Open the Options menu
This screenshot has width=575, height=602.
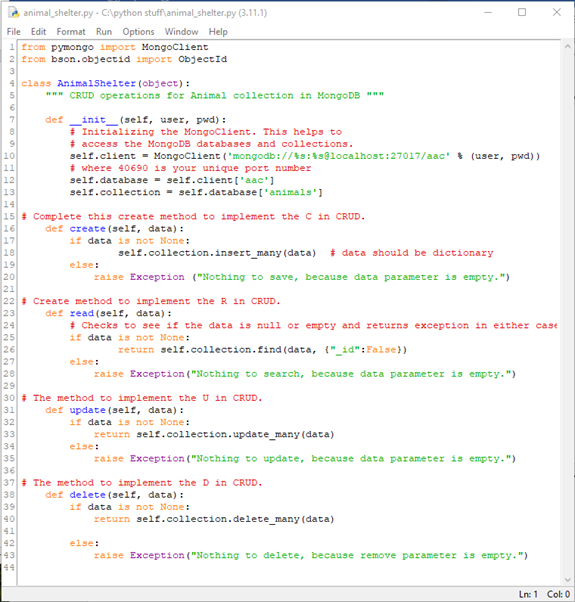tap(138, 32)
